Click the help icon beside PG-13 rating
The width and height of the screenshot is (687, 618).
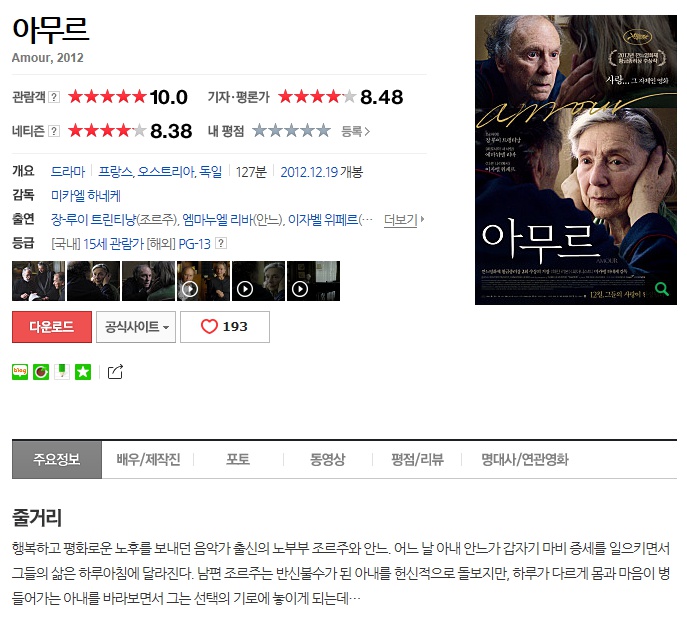(221, 243)
